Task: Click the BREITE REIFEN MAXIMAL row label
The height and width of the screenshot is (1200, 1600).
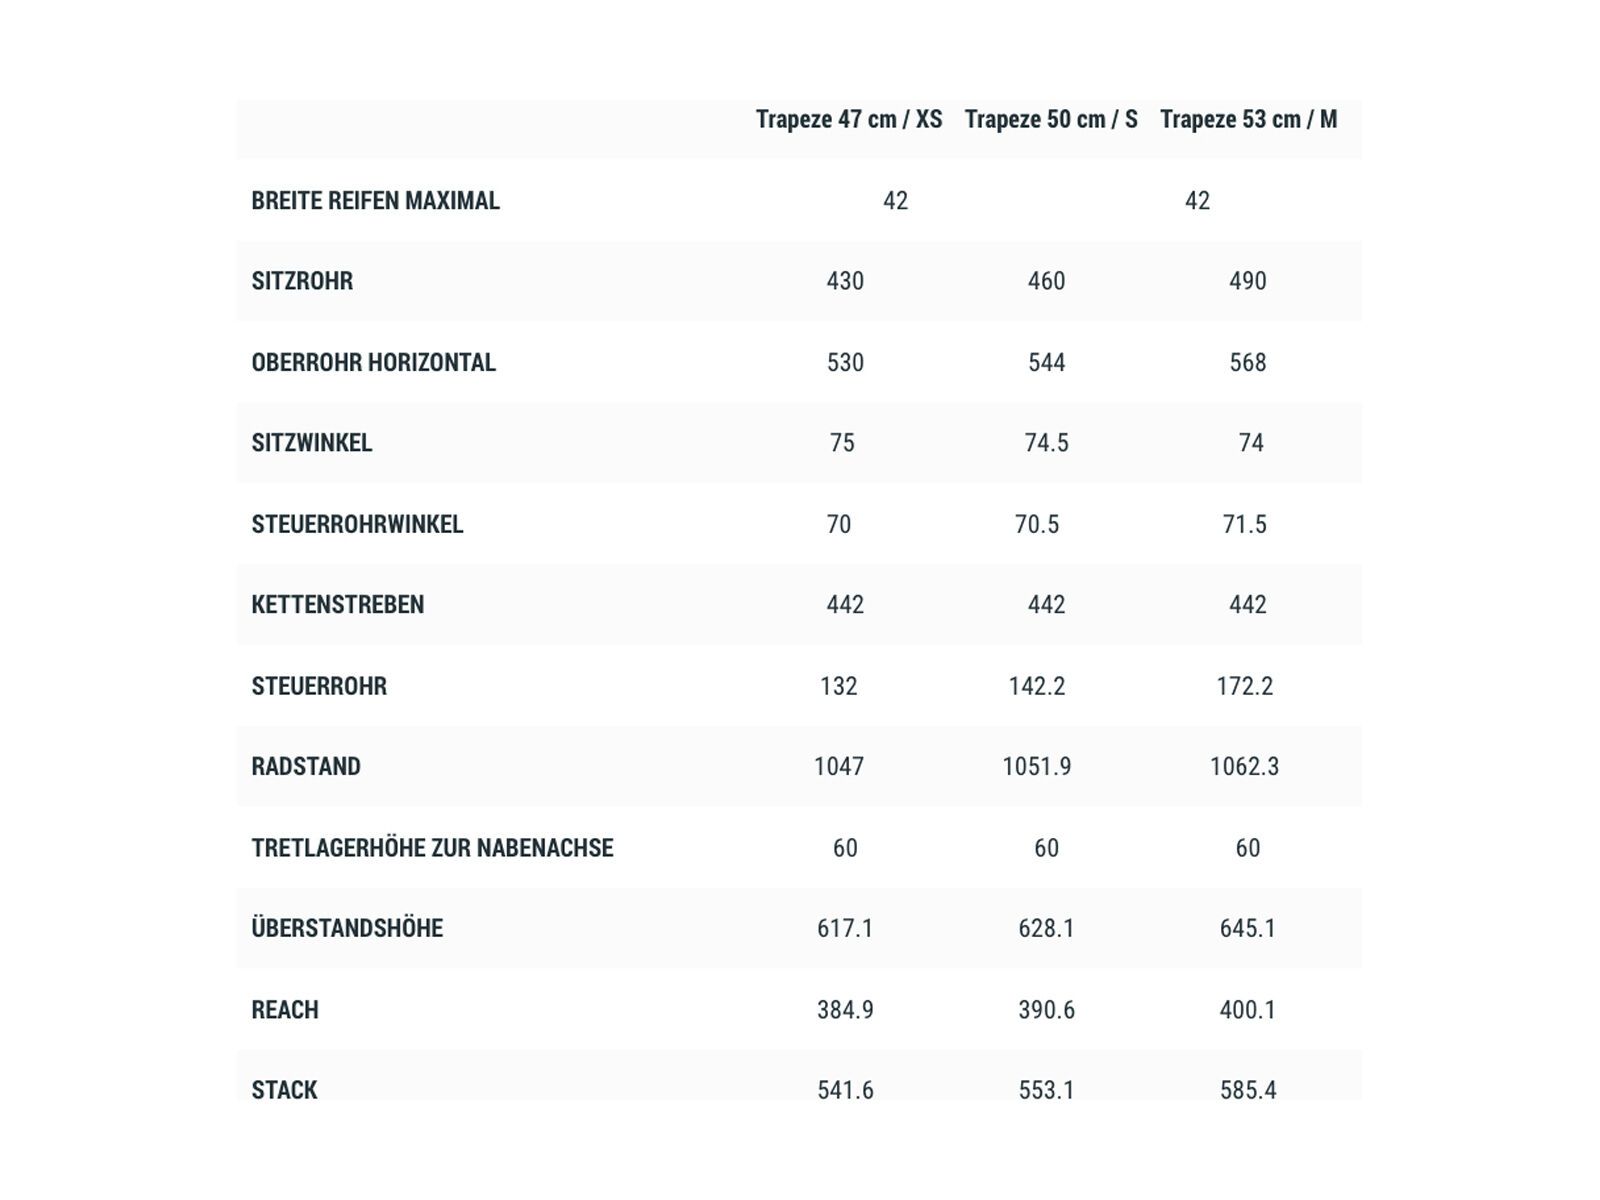Action: click(x=375, y=201)
